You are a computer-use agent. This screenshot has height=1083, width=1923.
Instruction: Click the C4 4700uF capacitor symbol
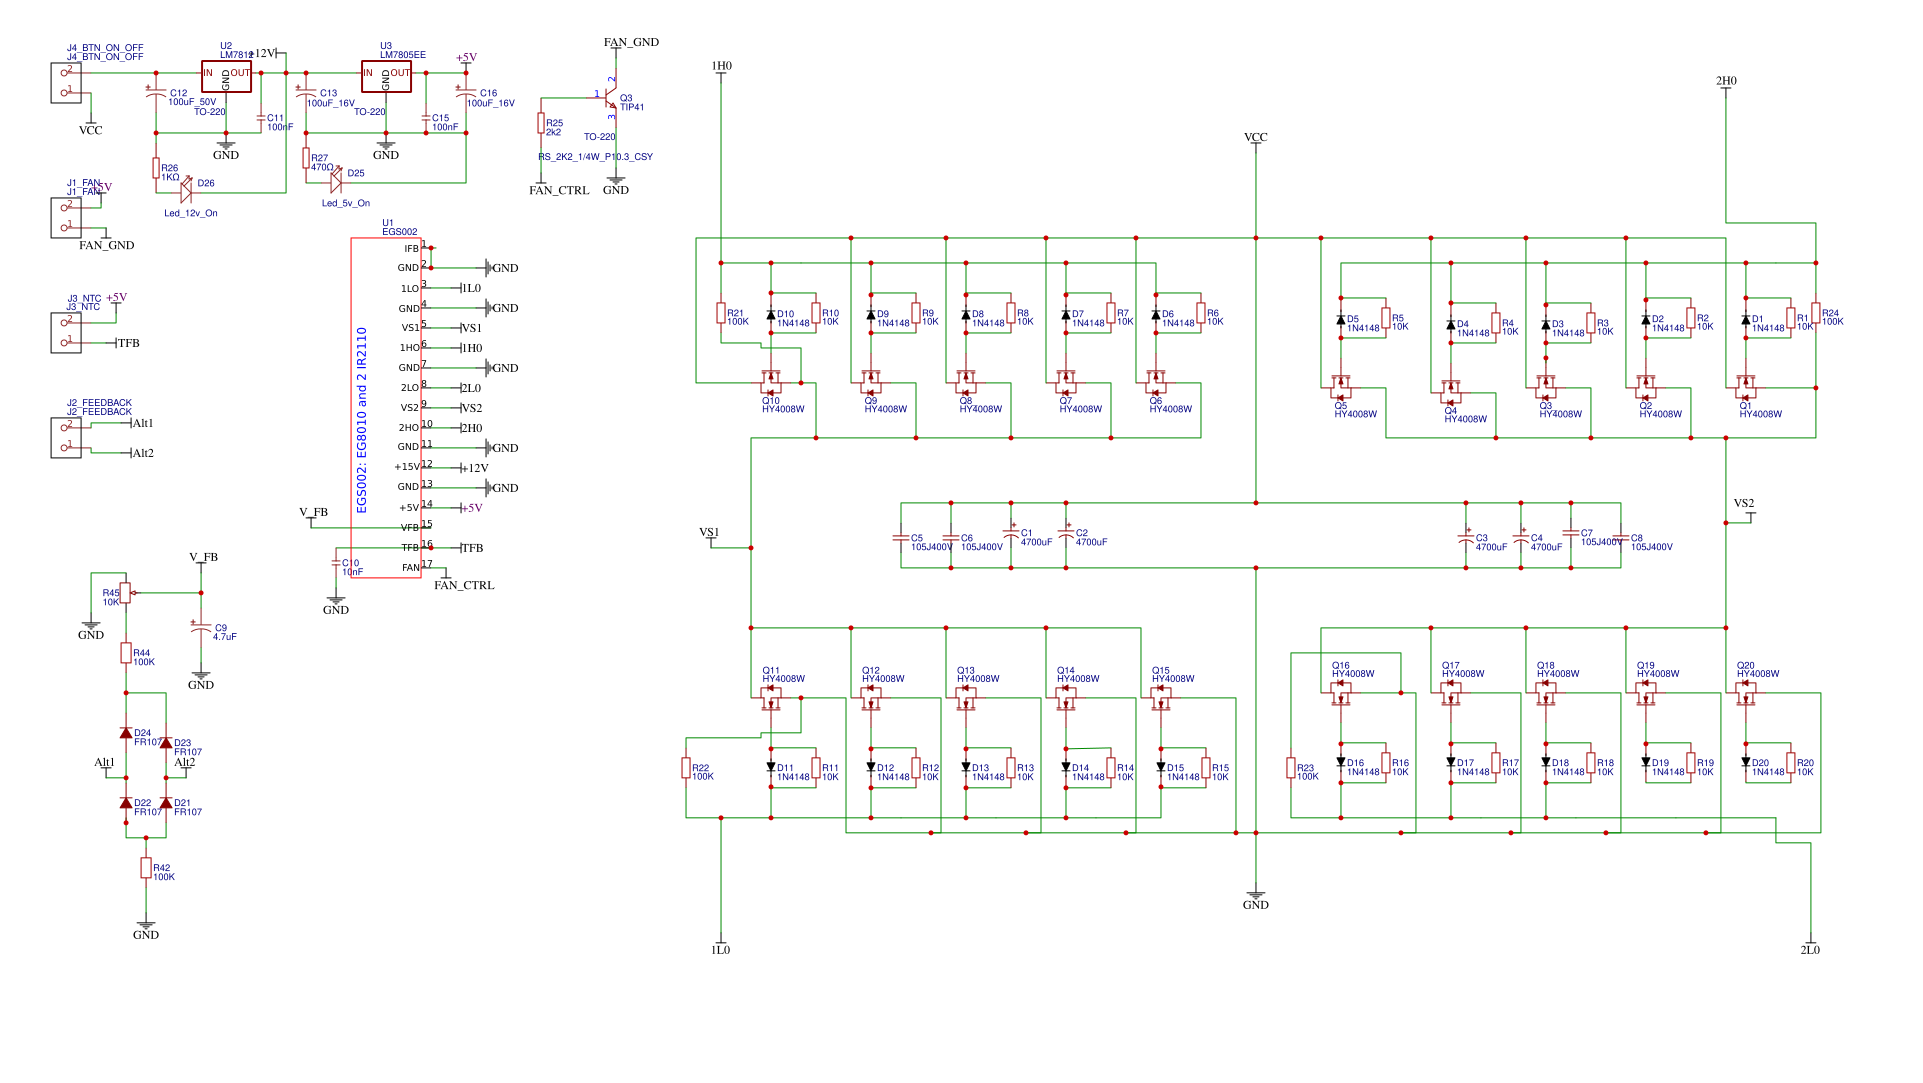(x=1521, y=537)
